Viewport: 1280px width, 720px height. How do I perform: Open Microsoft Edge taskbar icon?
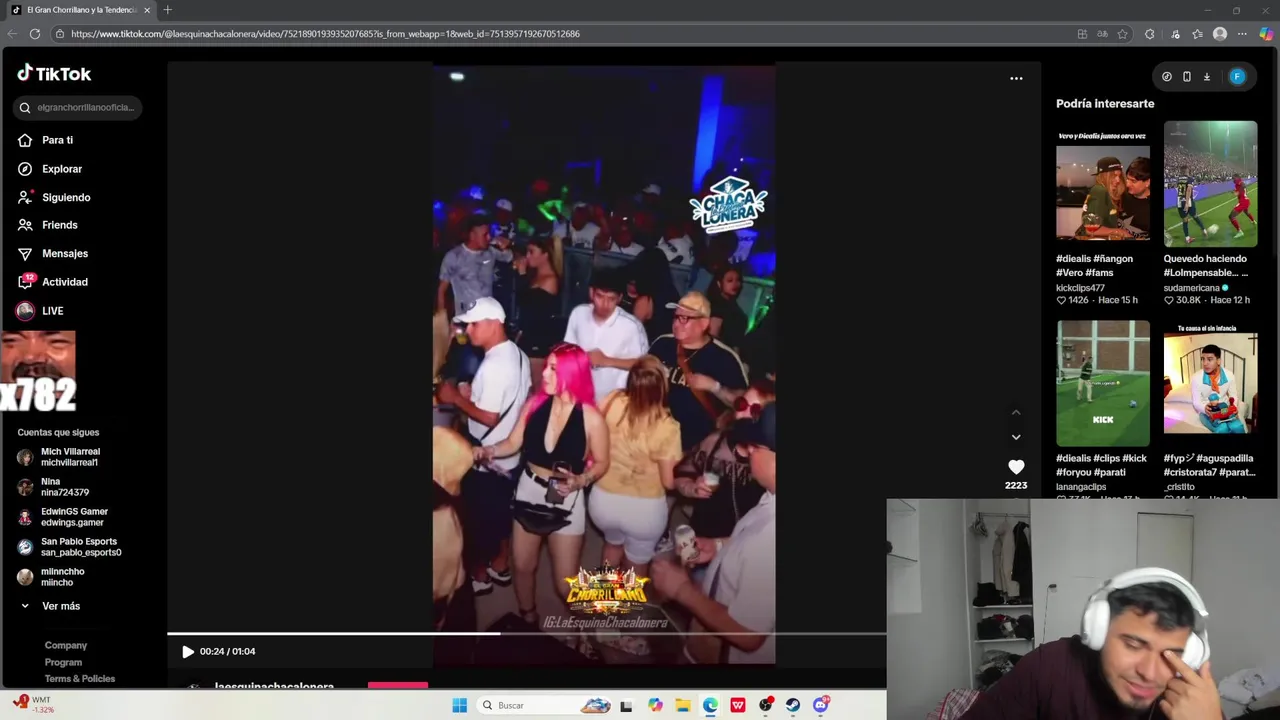(x=710, y=705)
